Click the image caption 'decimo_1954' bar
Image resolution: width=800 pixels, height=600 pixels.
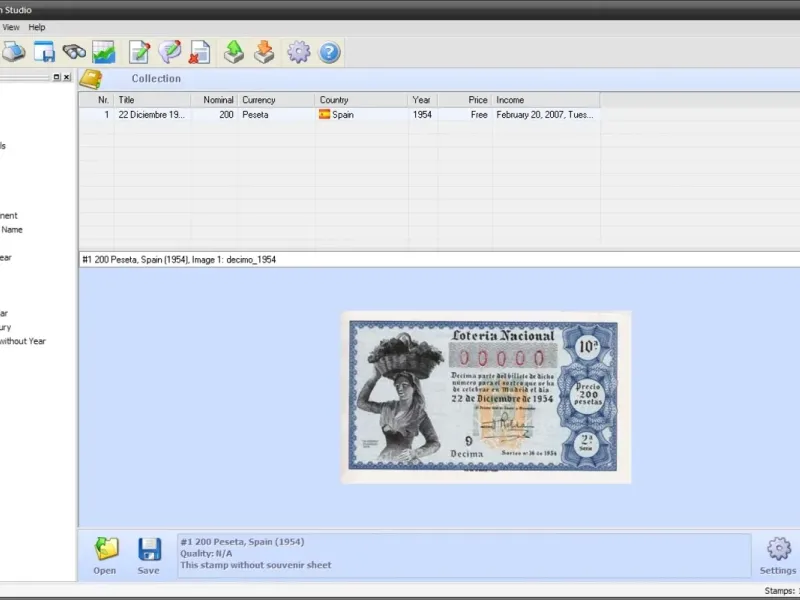point(439,260)
